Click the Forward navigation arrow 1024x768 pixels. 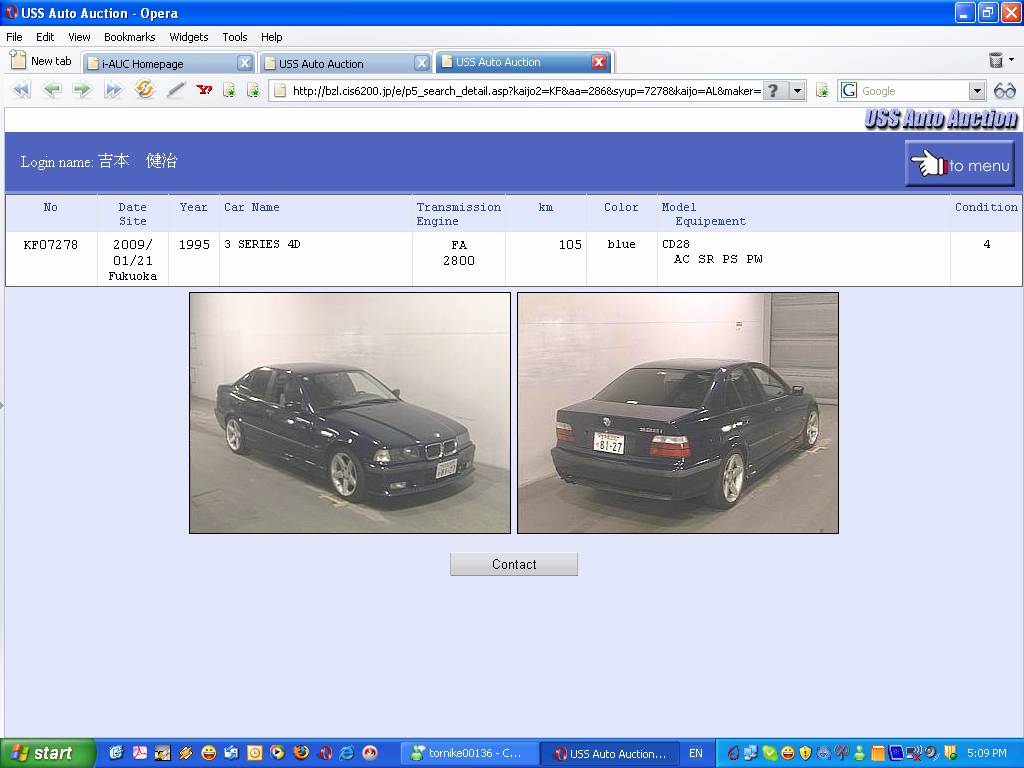point(82,90)
